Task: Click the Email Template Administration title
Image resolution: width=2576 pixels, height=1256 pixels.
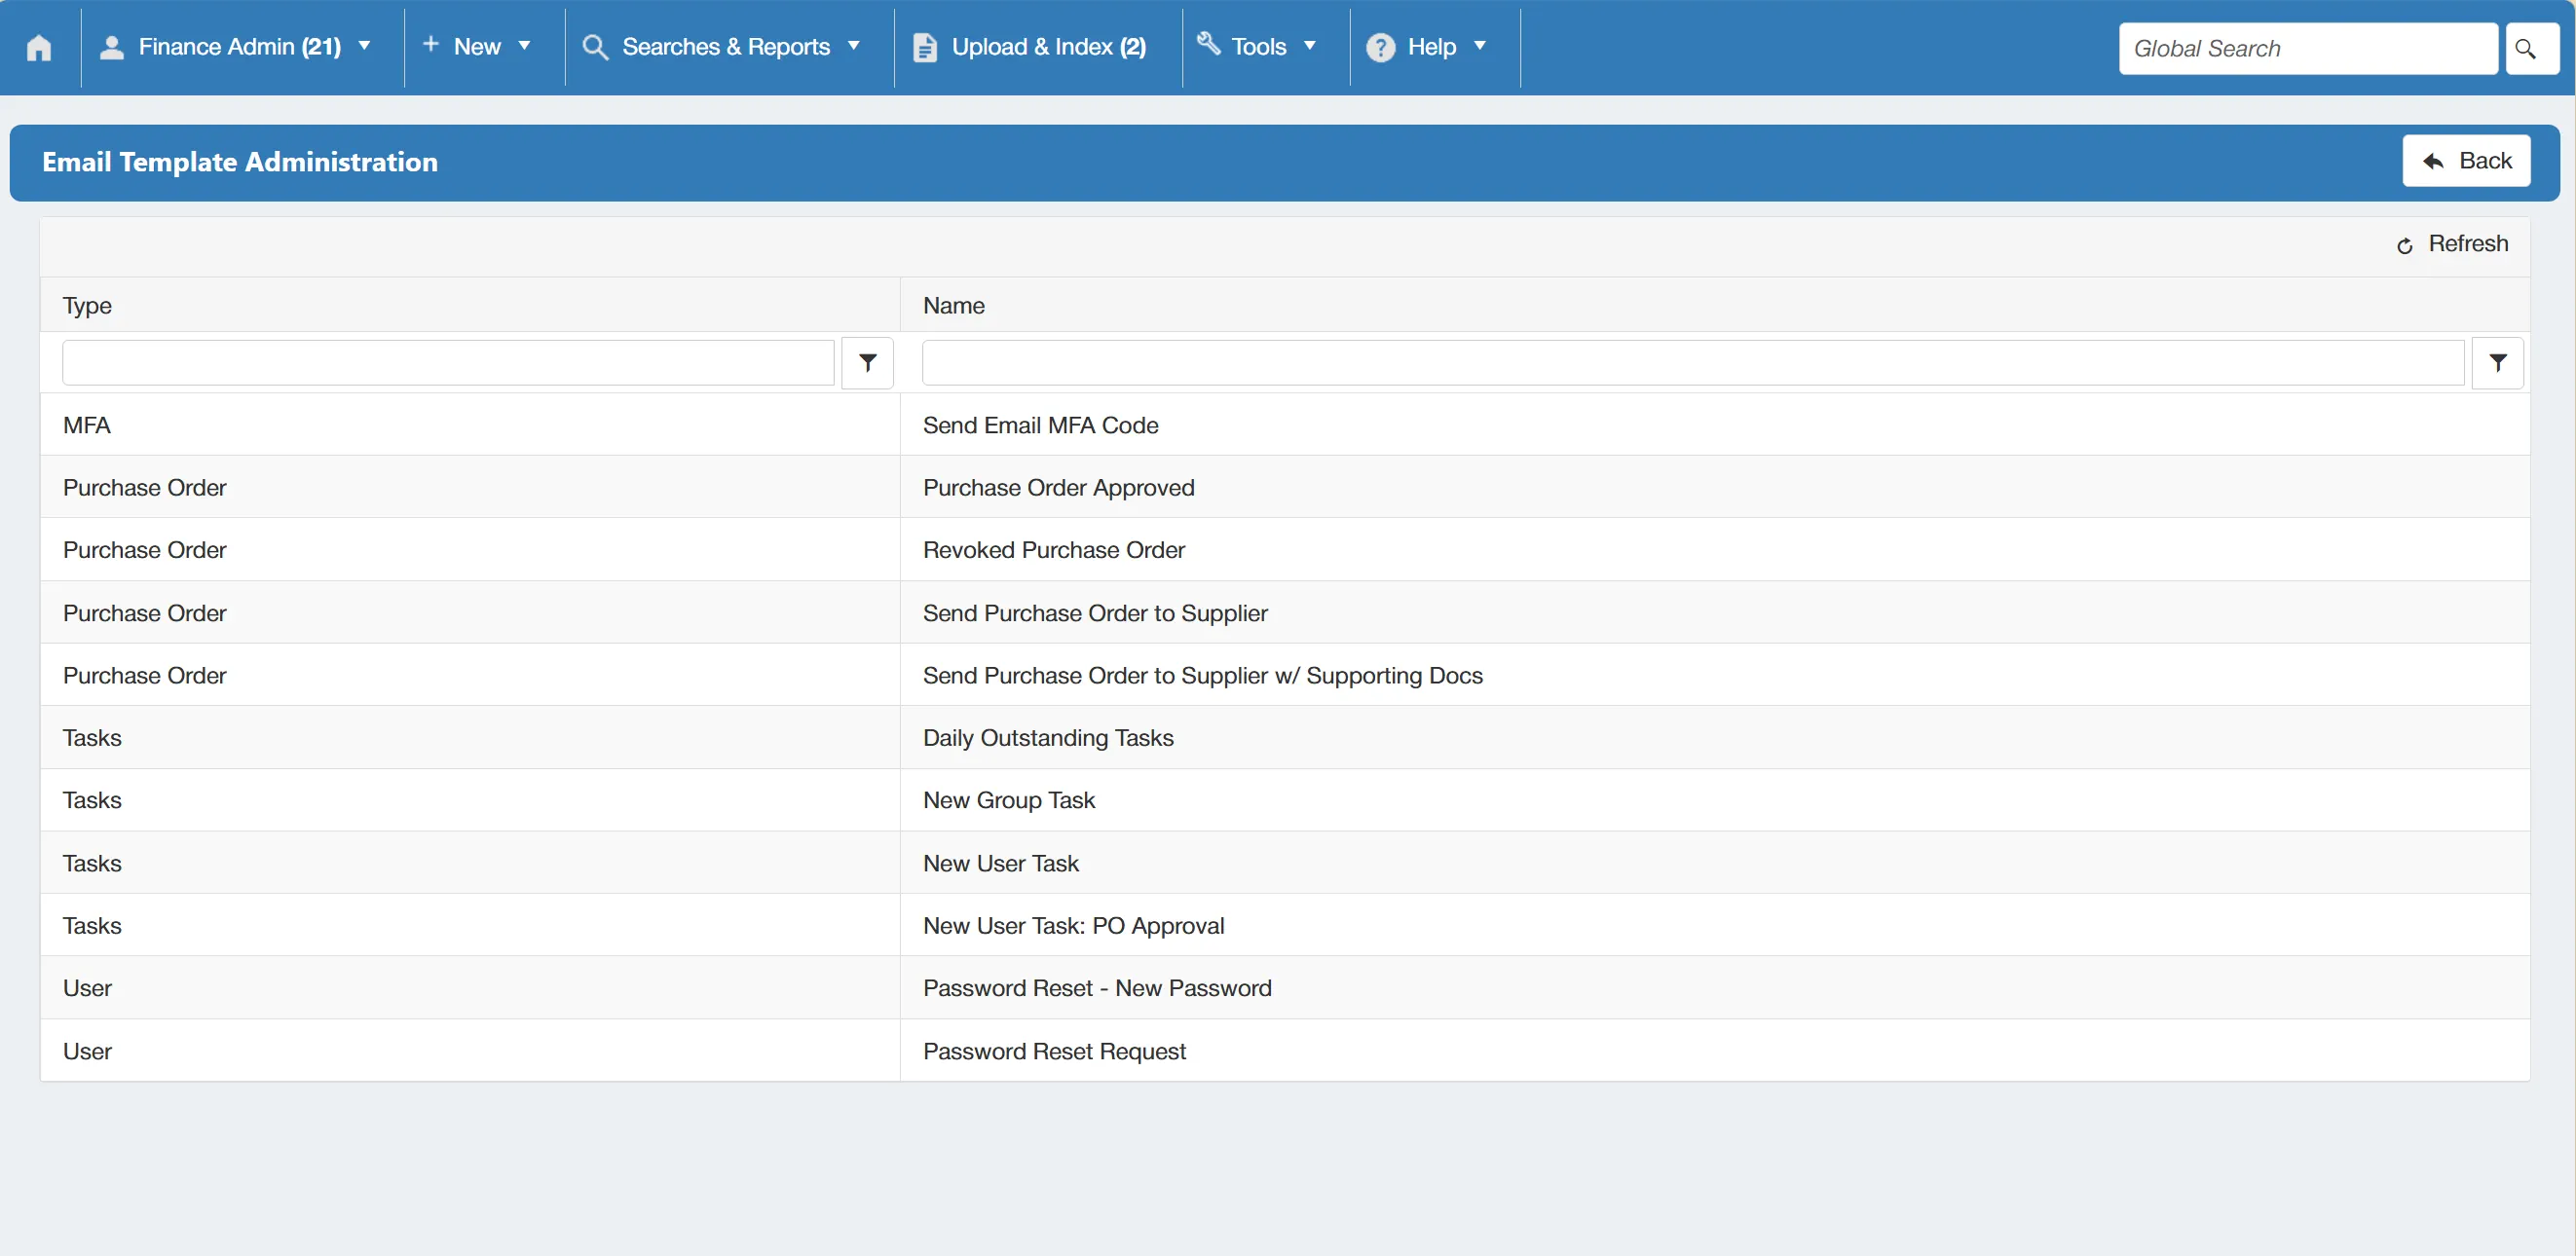Action: point(240,162)
